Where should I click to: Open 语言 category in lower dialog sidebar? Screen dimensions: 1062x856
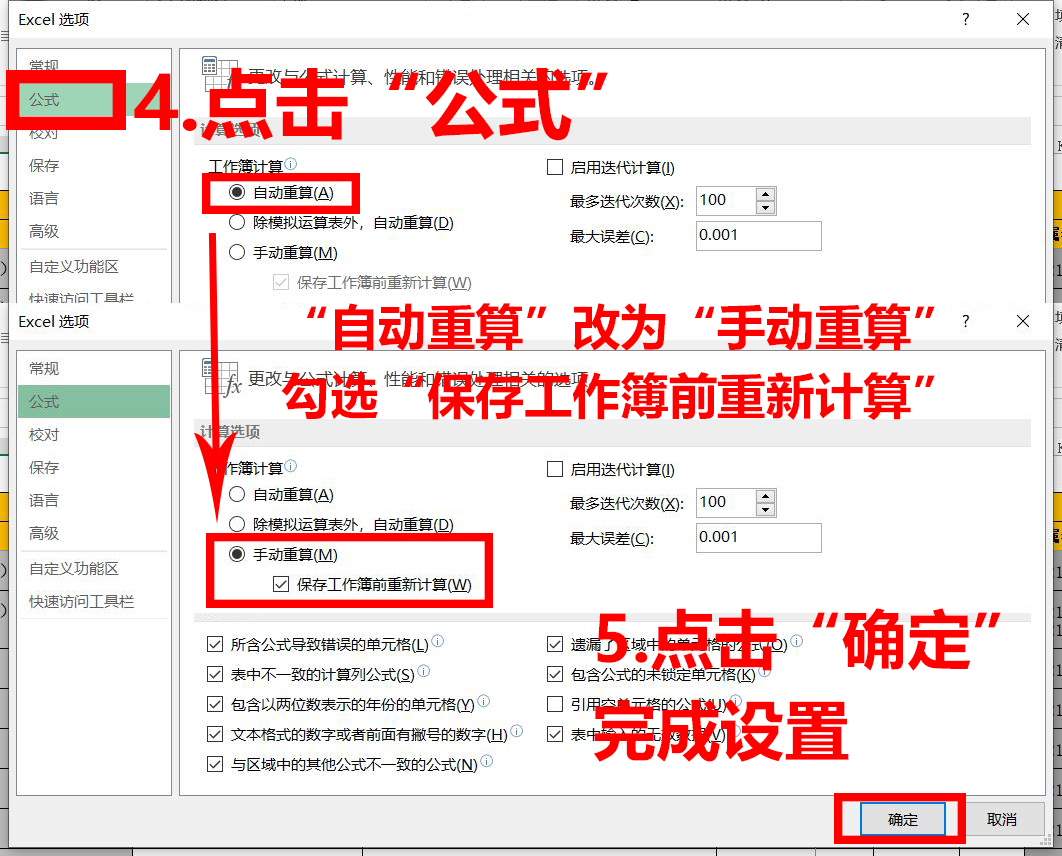pyautogui.click(x=93, y=500)
